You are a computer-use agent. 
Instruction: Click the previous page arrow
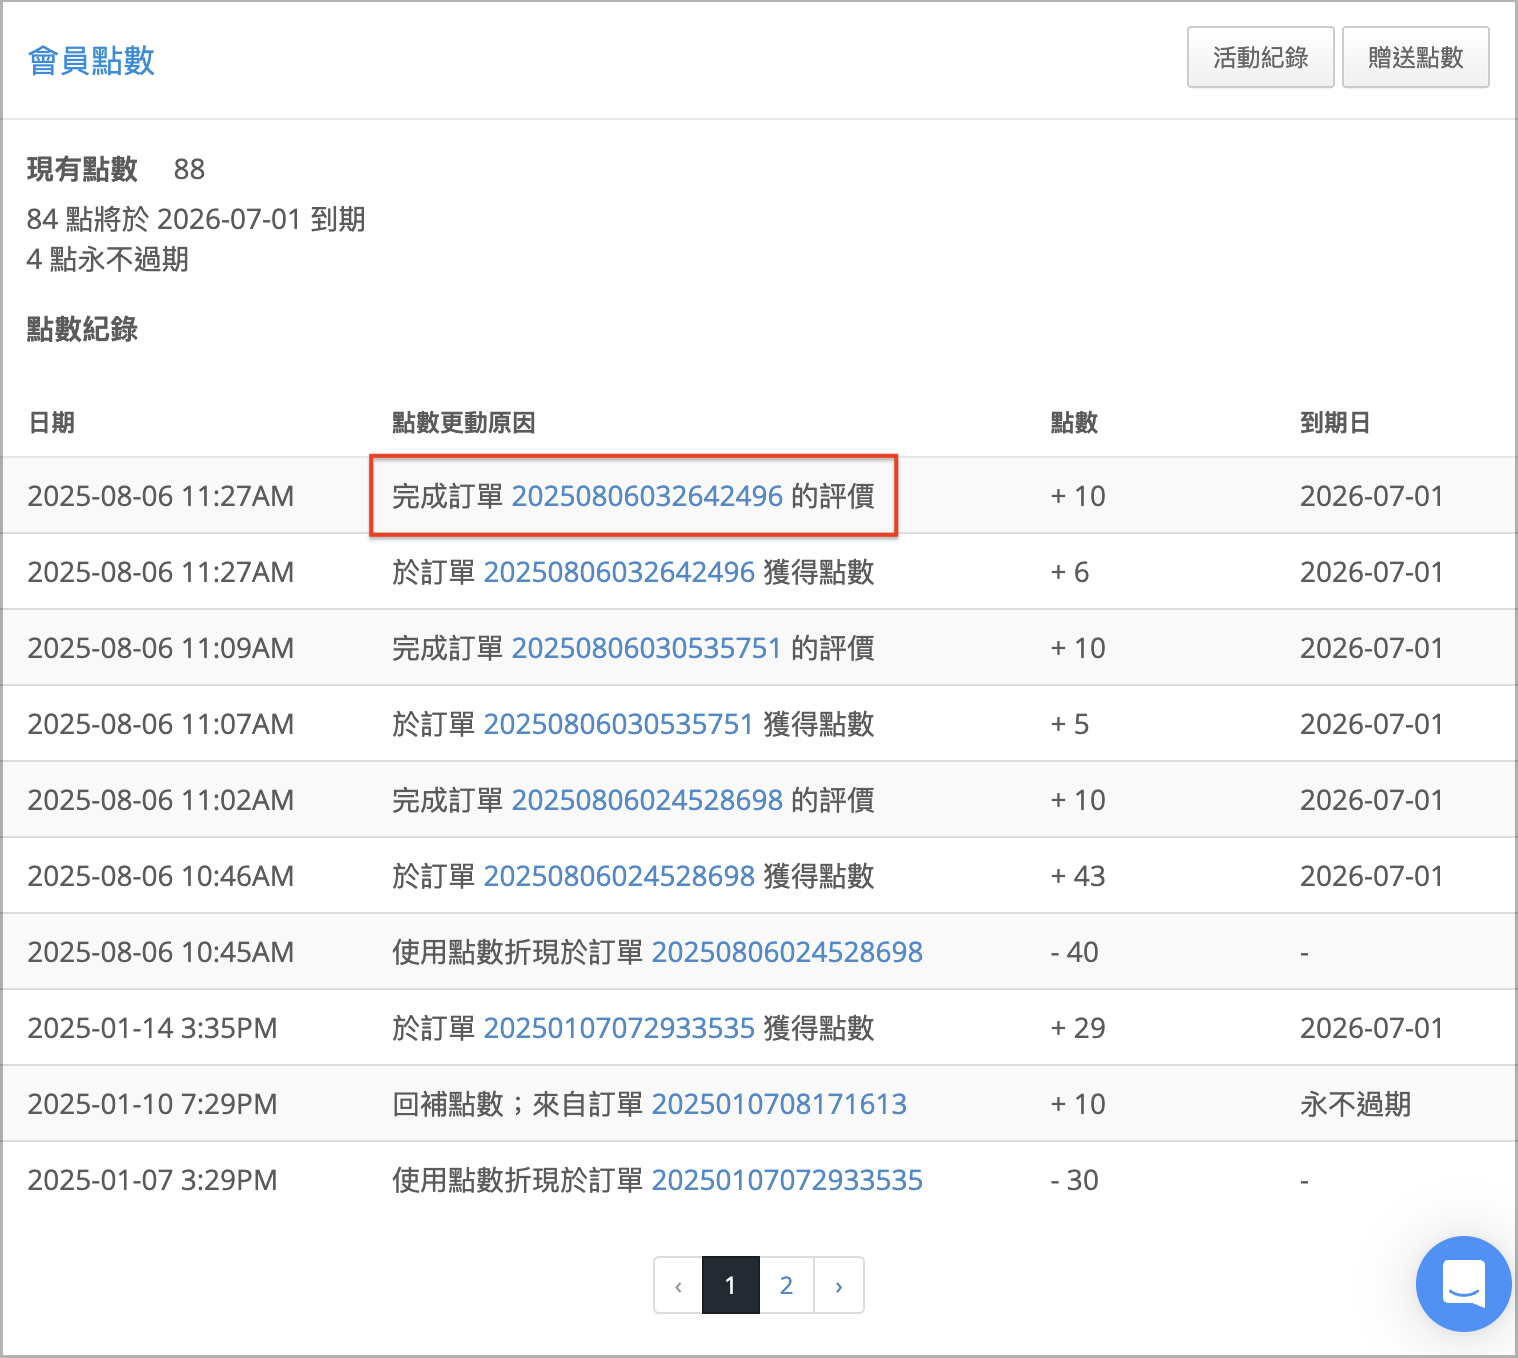(678, 1285)
